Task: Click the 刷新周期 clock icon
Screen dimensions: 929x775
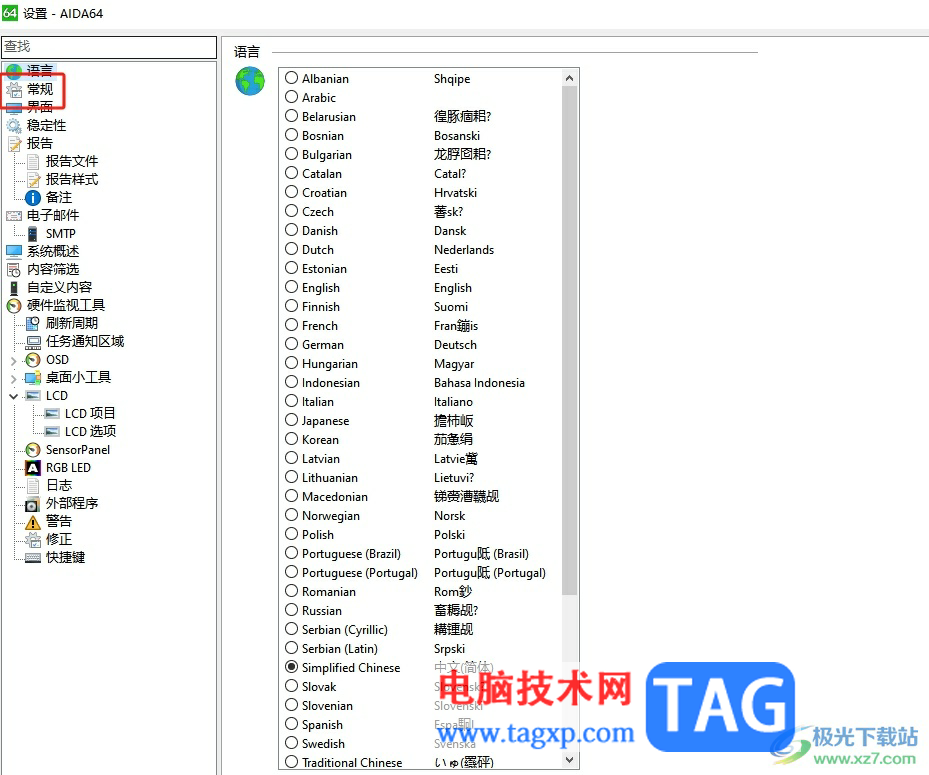Action: pyautogui.click(x=33, y=324)
